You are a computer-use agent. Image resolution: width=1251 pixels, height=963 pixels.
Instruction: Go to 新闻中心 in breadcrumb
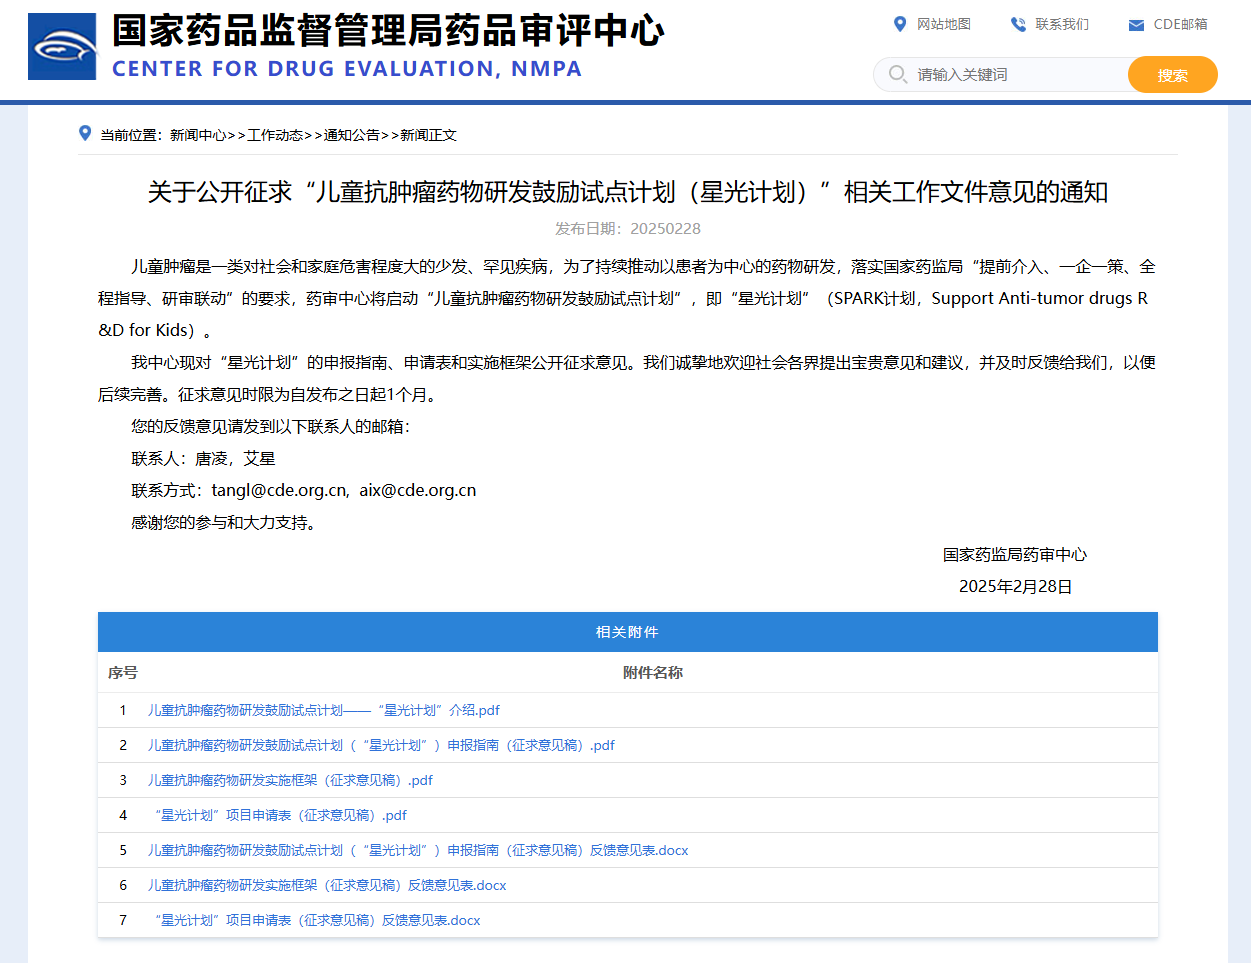[198, 135]
